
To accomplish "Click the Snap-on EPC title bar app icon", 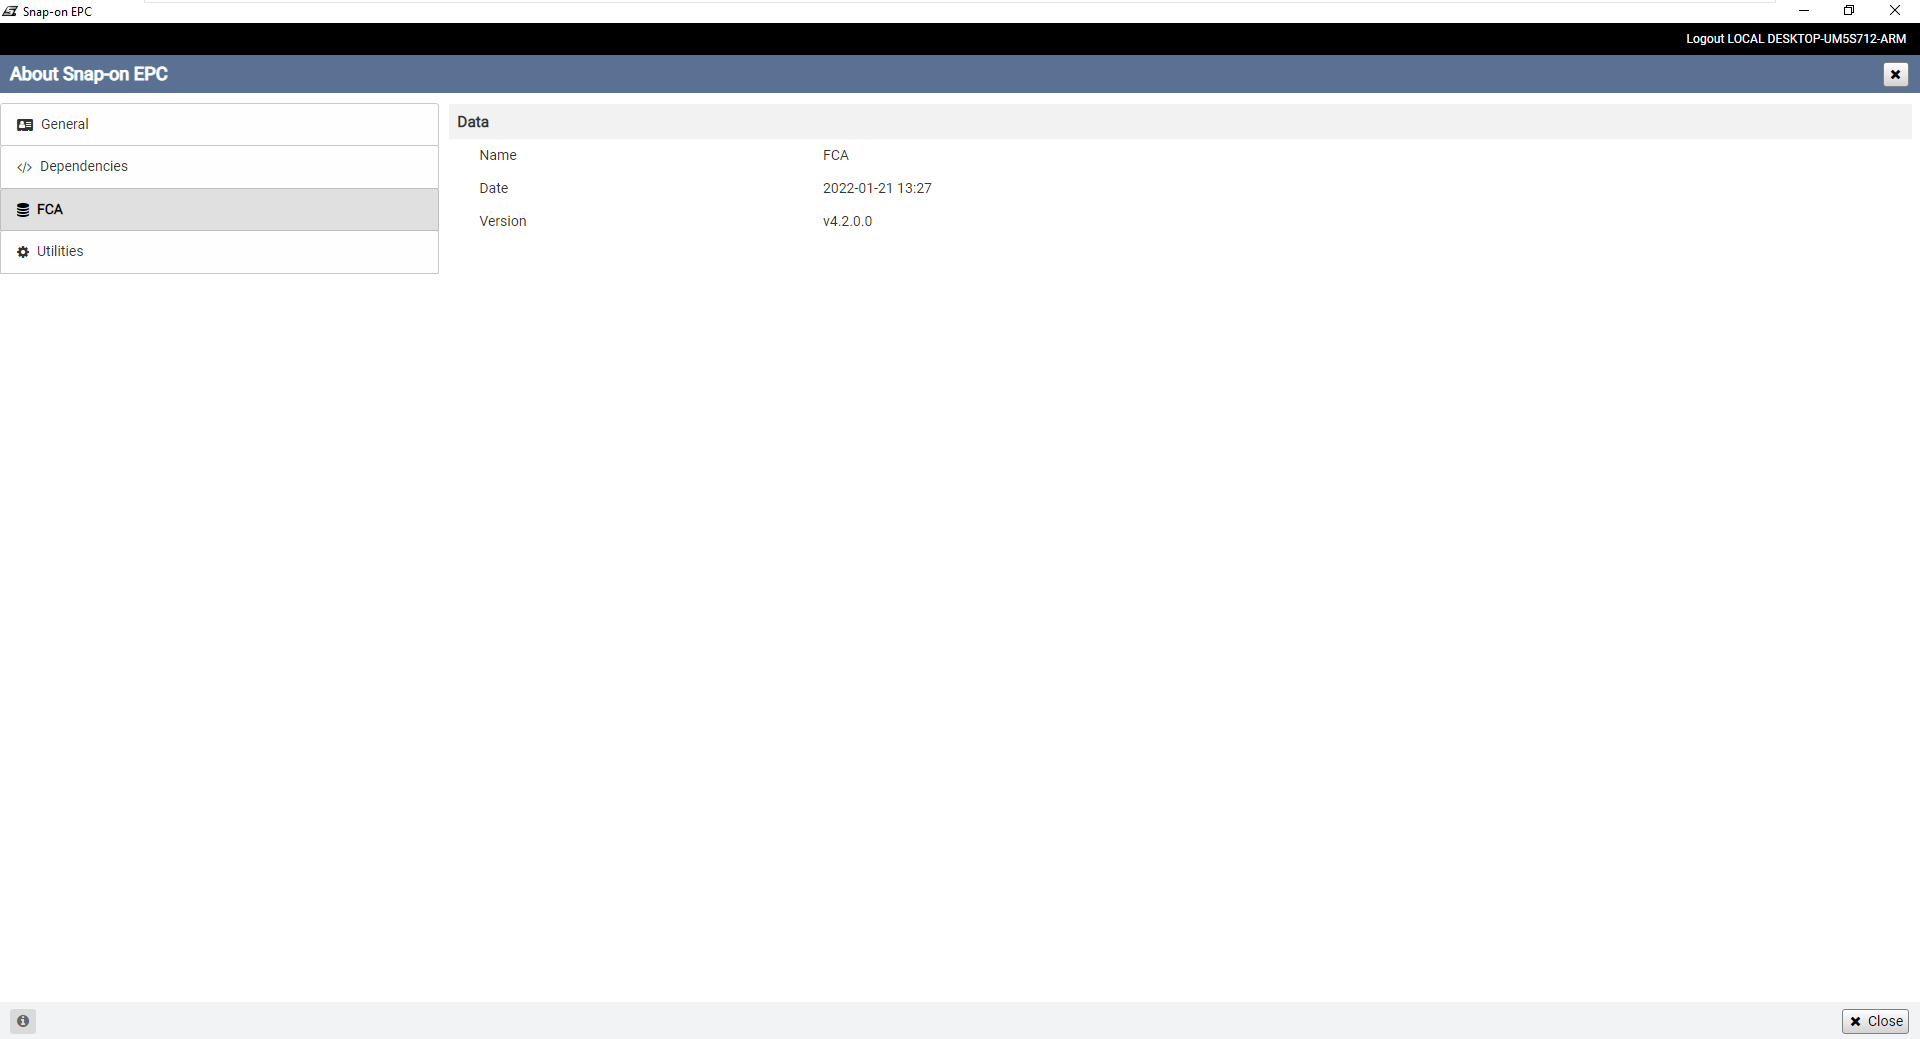I will [x=10, y=11].
